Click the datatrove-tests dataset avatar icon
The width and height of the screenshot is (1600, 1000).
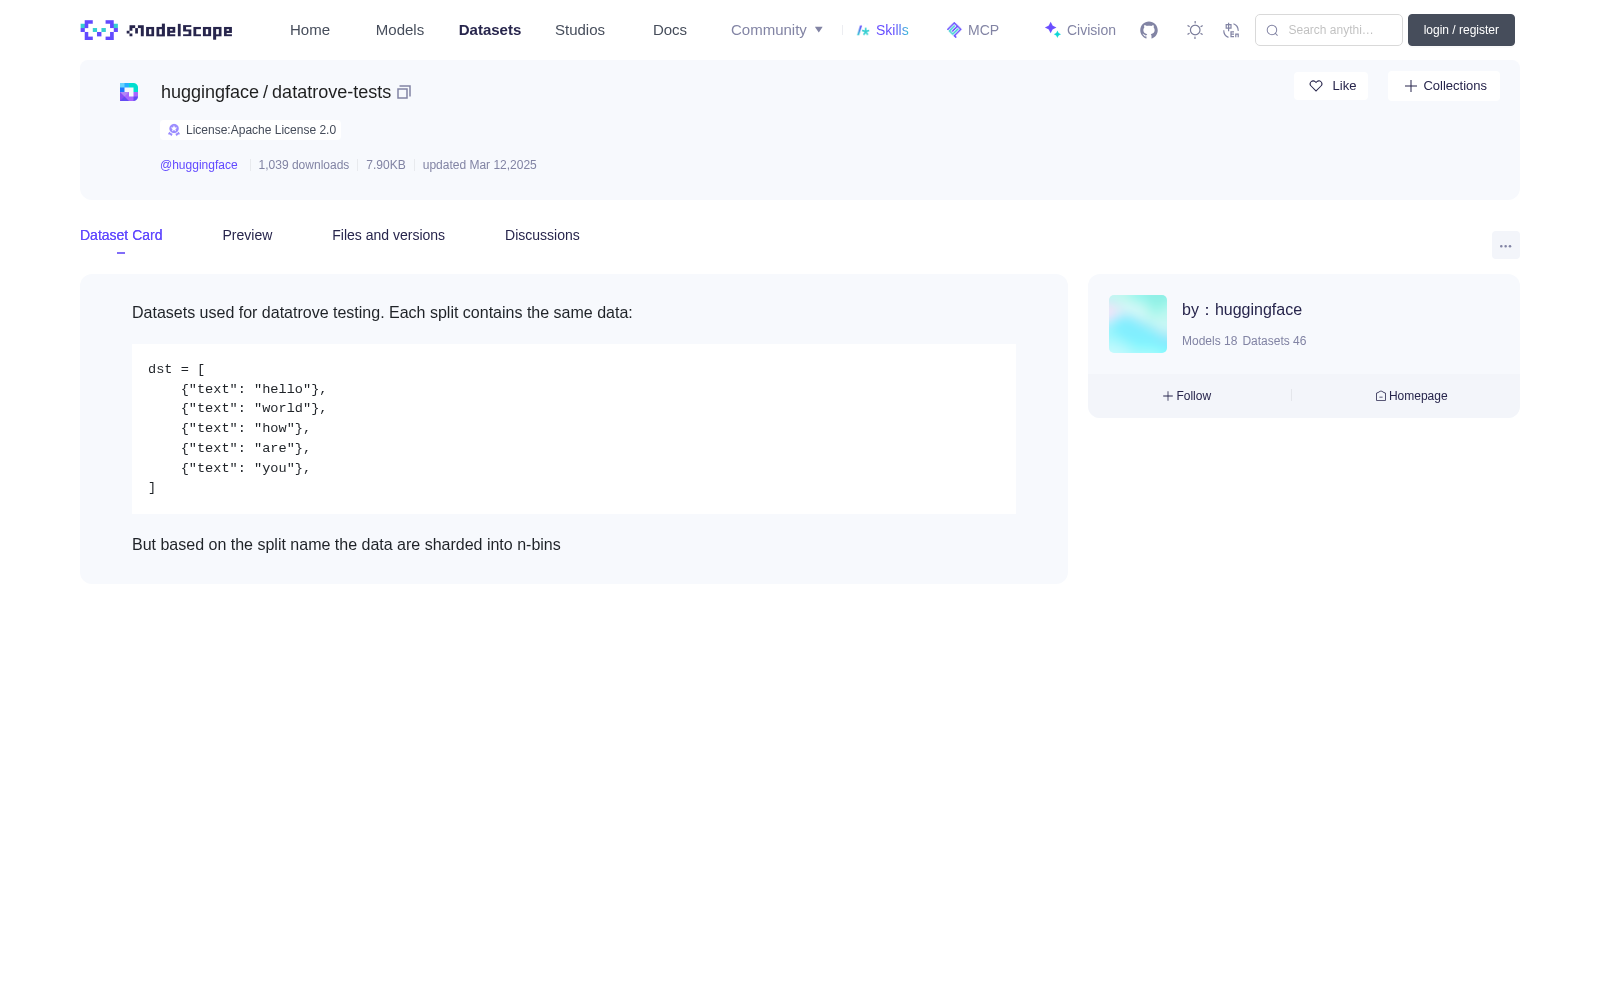click(x=129, y=92)
